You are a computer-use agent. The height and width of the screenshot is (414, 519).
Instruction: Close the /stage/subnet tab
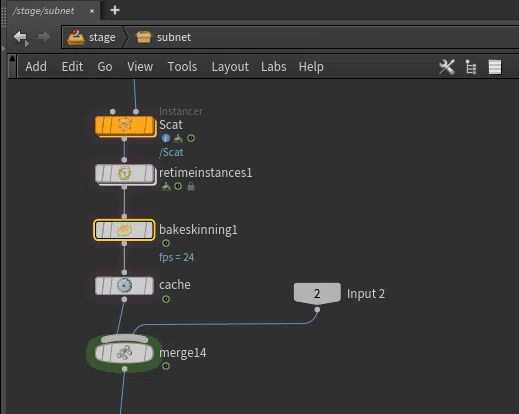click(92, 11)
